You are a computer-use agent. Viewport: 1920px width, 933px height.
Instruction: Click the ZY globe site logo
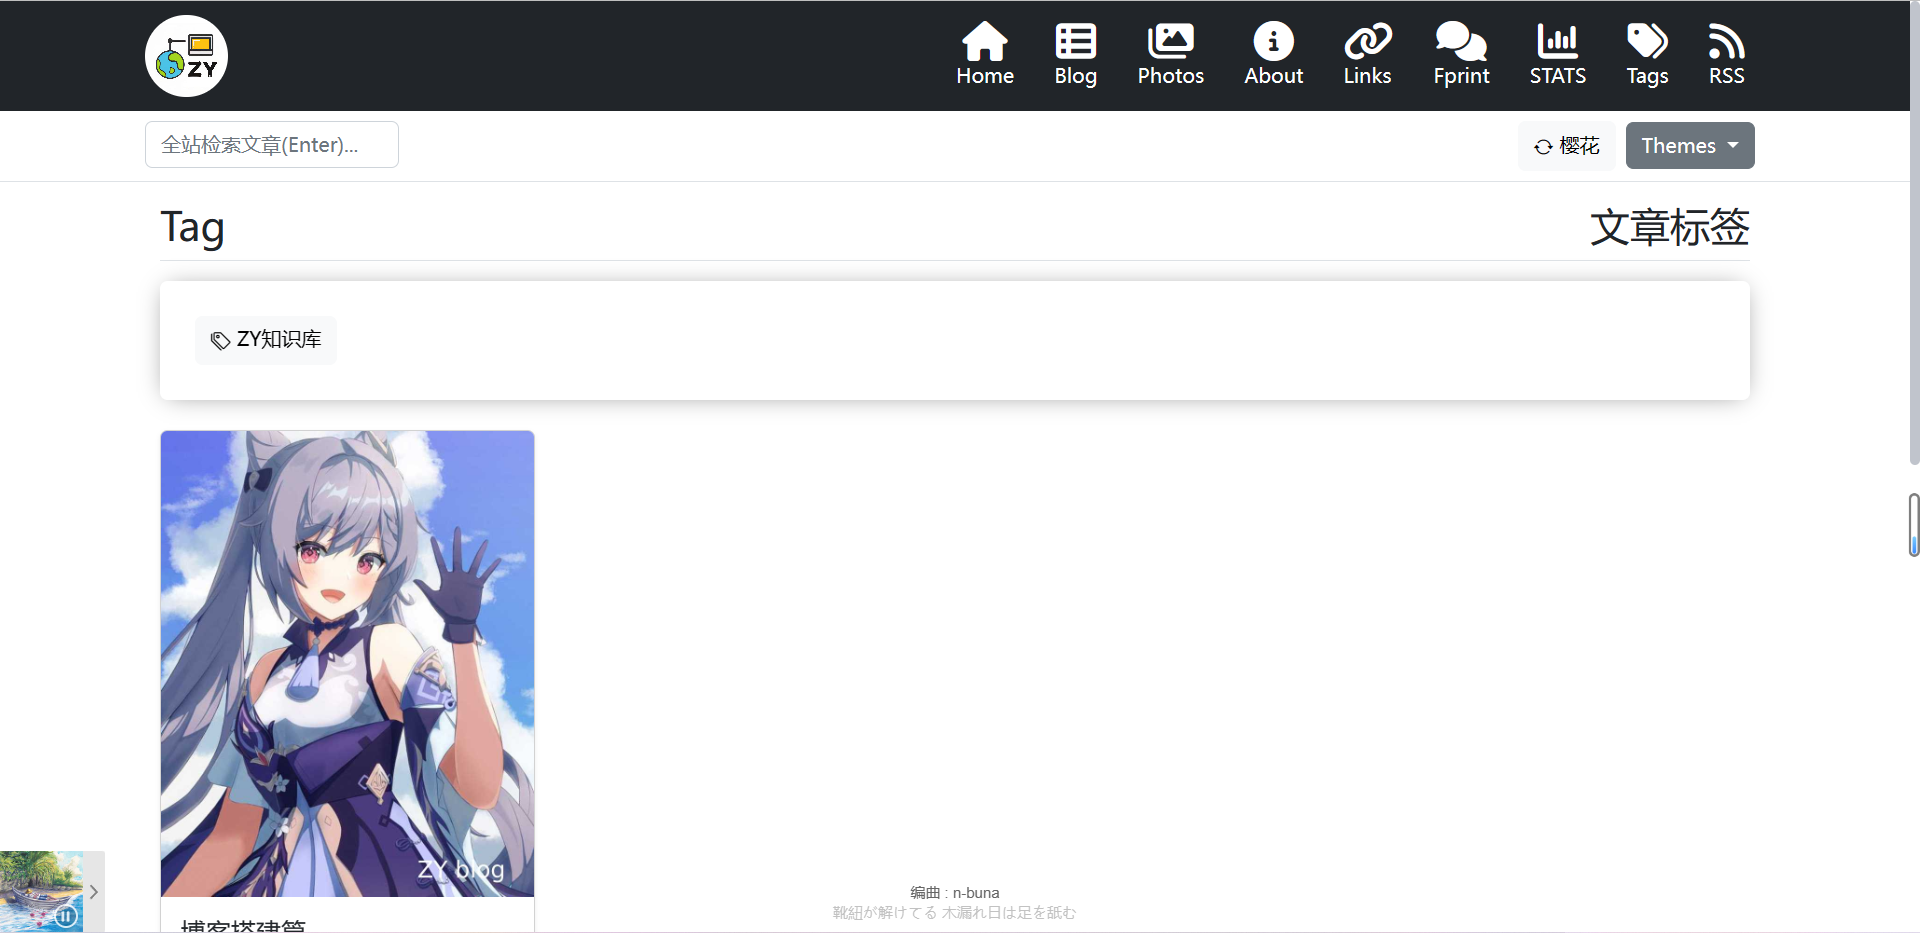pyautogui.click(x=186, y=56)
